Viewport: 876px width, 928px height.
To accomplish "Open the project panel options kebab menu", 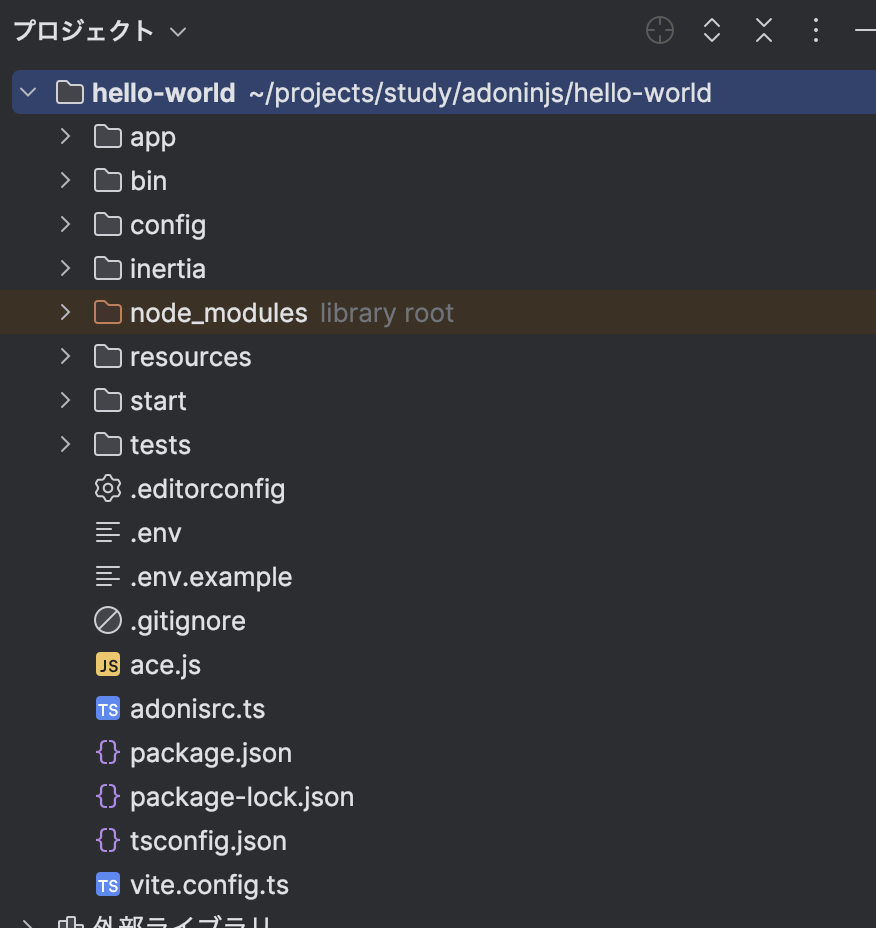I will (815, 30).
